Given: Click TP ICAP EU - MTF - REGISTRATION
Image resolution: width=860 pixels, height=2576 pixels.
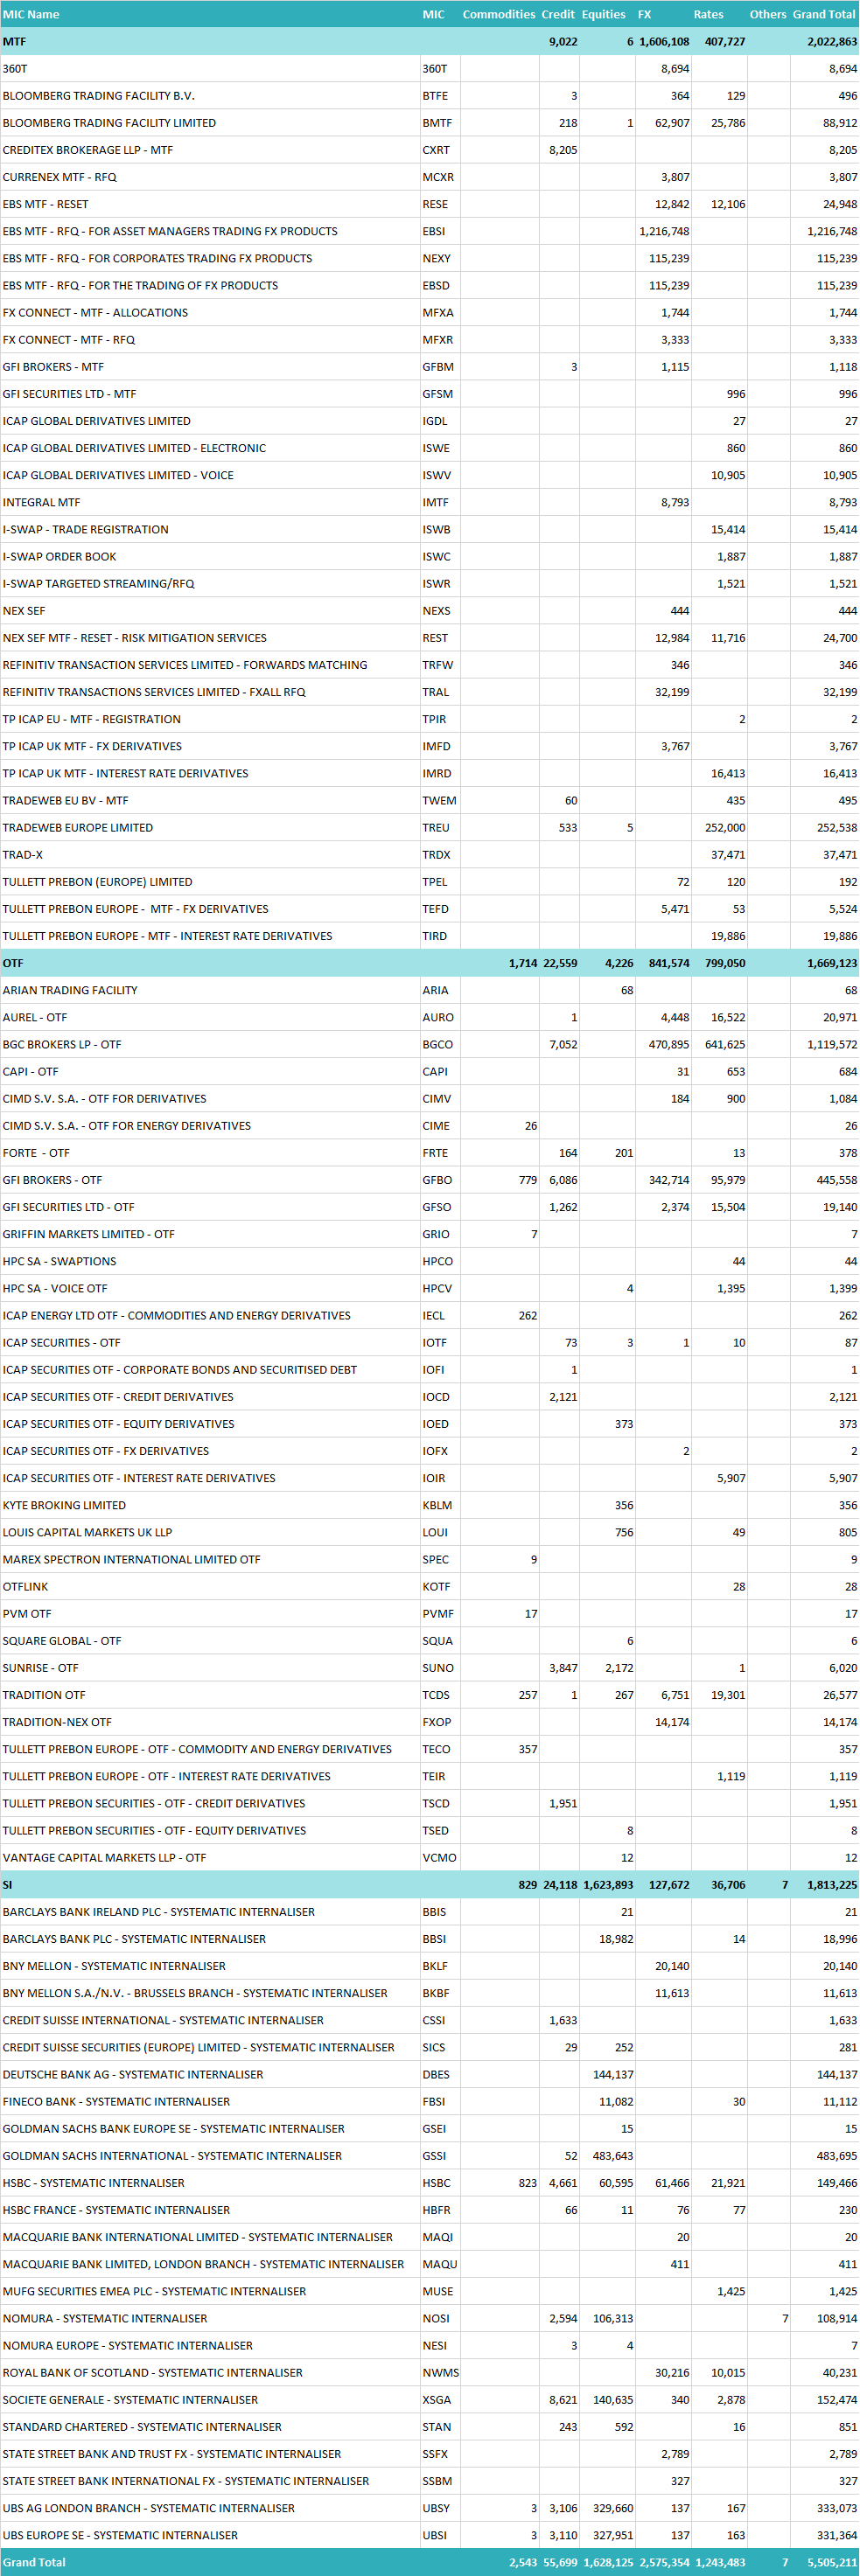Looking at the screenshot, I should pos(92,719).
